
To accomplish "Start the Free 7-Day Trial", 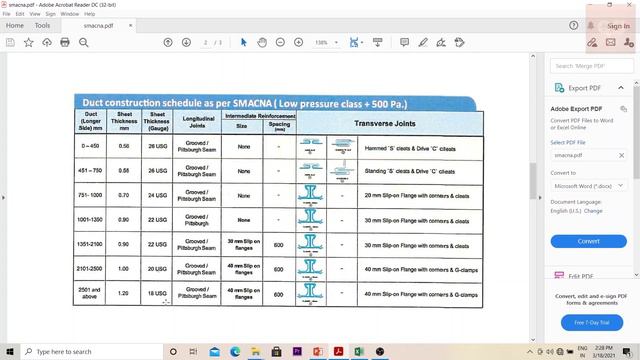I will pos(592,322).
